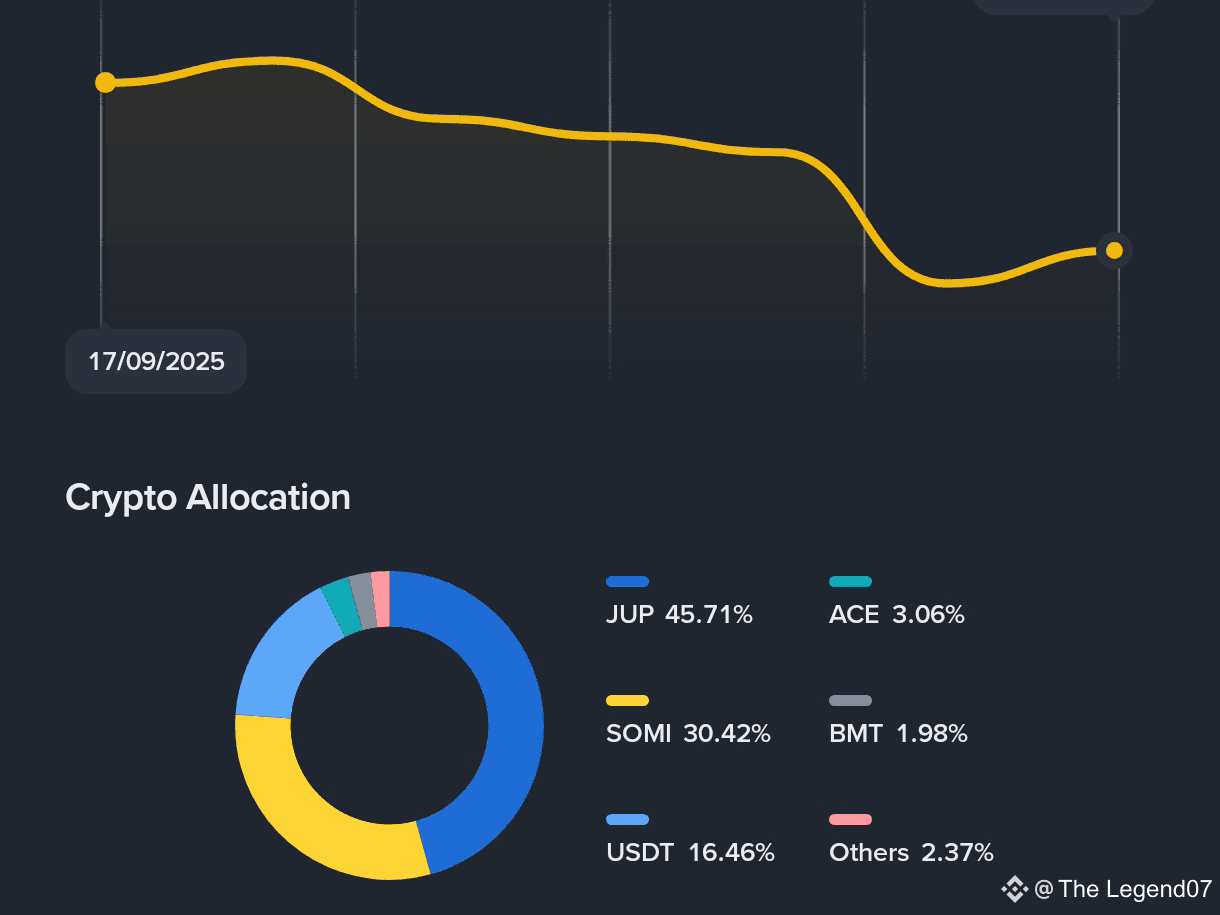
Task: Click the BMT 1.98% legend text
Action: pos(897,733)
